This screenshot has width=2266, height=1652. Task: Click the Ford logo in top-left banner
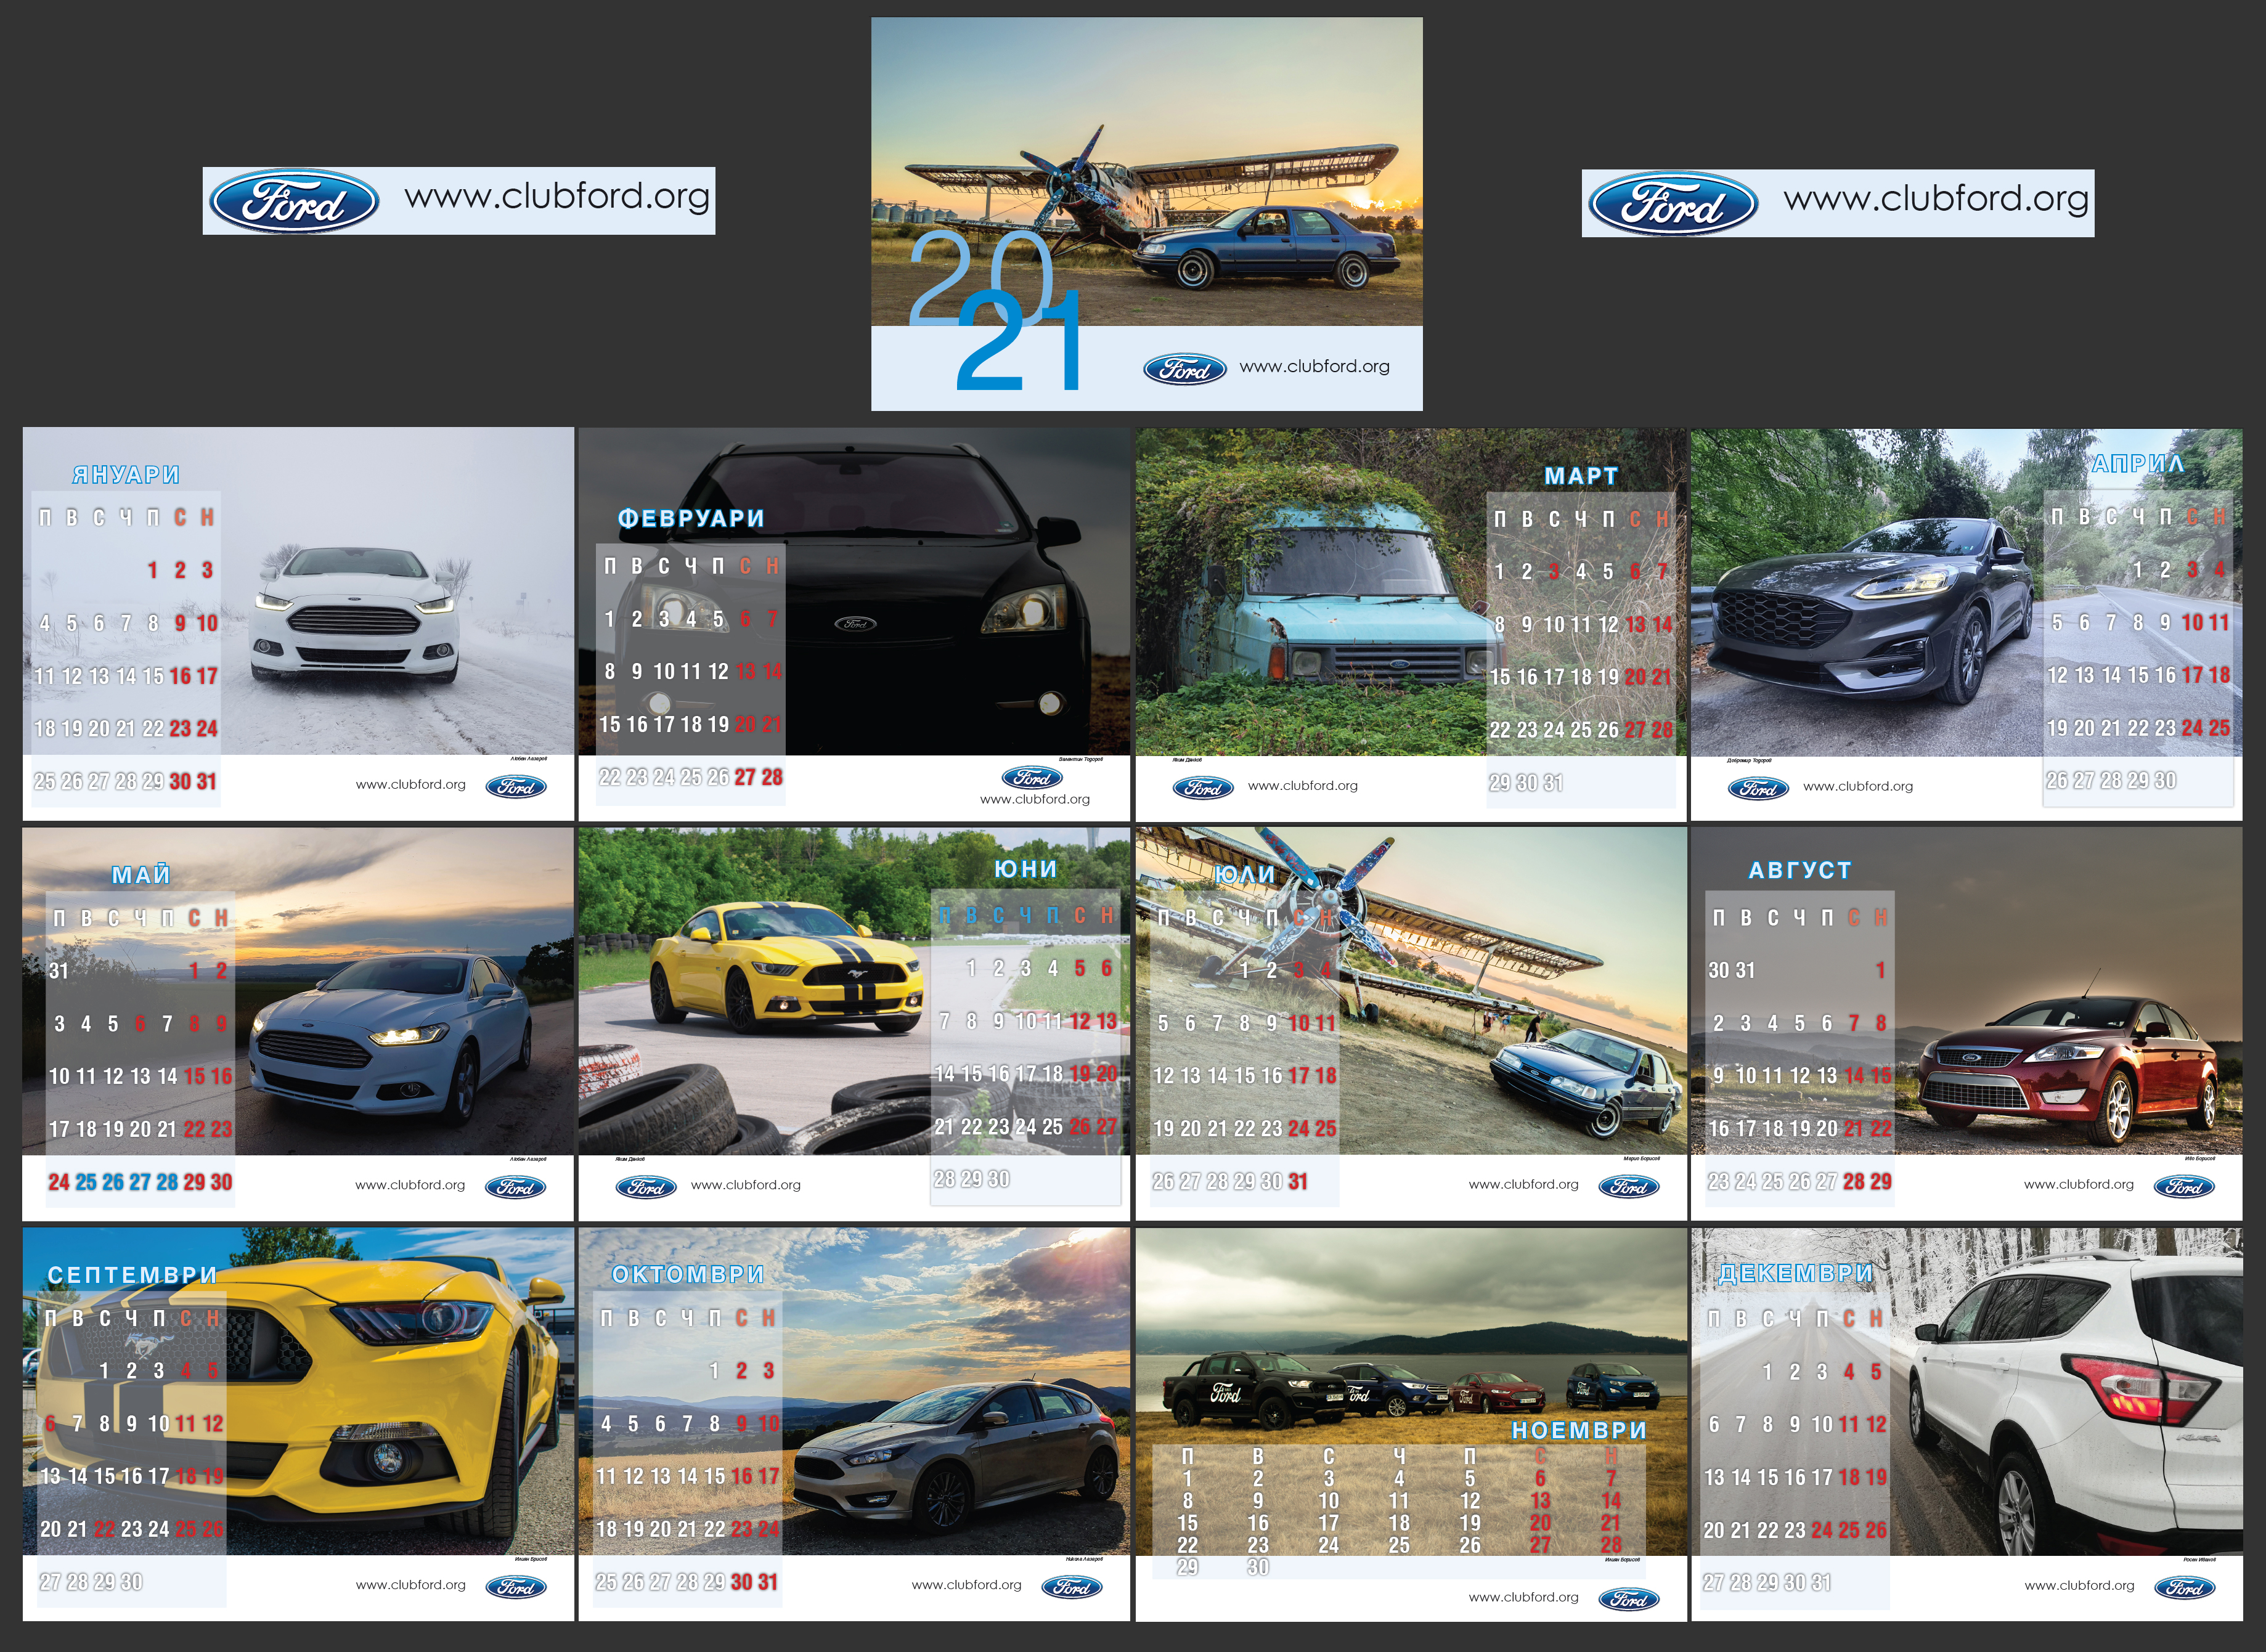tap(294, 201)
